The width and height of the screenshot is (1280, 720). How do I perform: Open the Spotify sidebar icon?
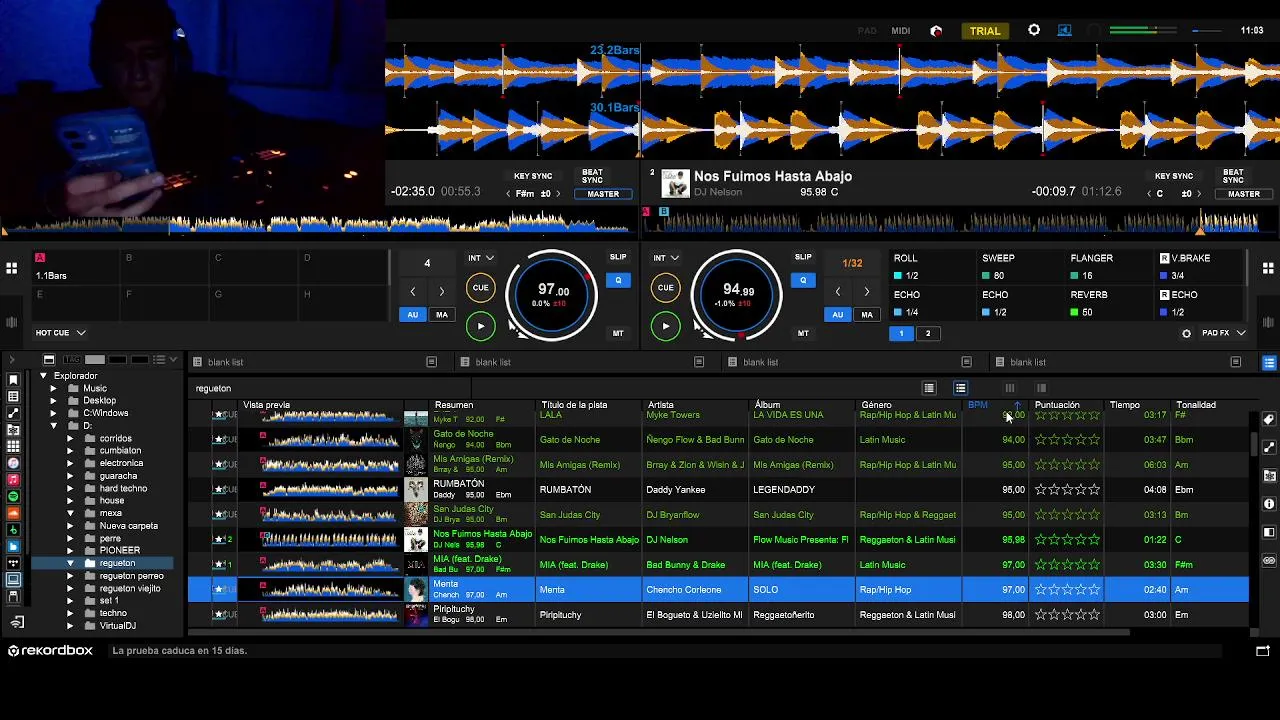[x=13, y=497]
